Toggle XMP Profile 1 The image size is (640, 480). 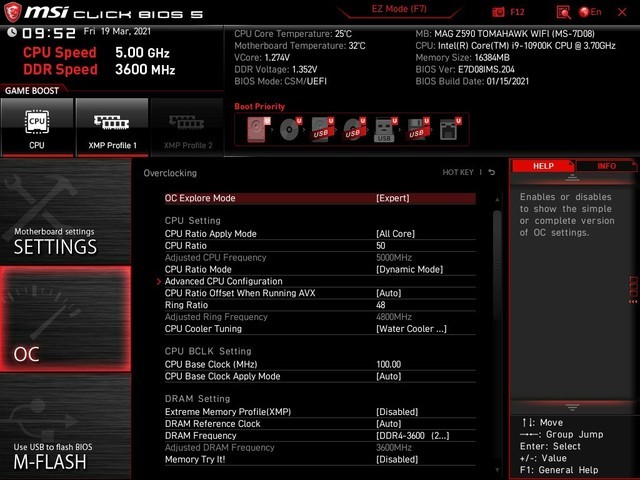(112, 127)
